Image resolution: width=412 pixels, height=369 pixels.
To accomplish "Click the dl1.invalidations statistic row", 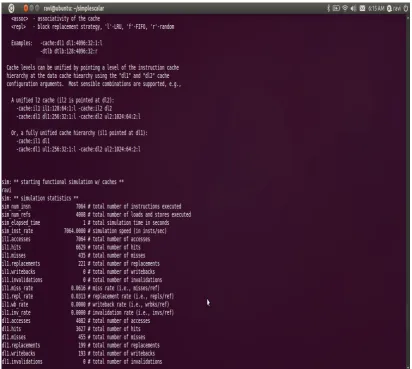I will pyautogui.click(x=82, y=361).
